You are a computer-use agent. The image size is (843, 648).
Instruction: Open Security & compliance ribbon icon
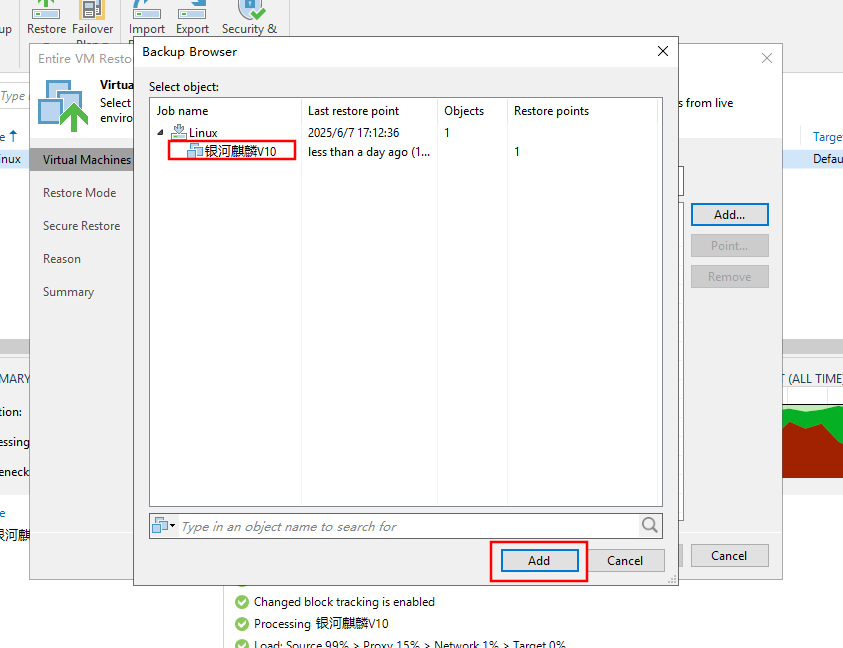249,18
